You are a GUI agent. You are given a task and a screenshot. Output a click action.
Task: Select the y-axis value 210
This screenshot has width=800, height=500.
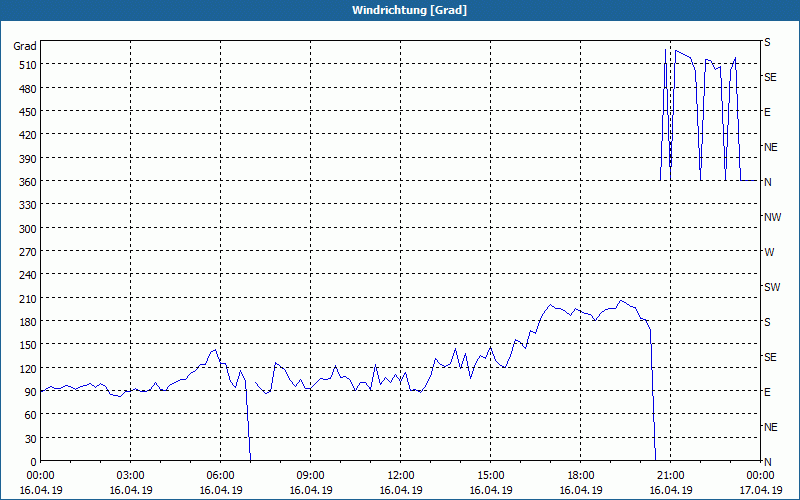tap(29, 298)
